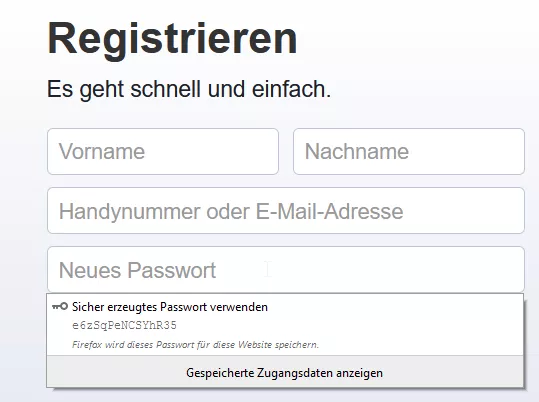Click the Firefox password saving note

pyautogui.click(x=195, y=345)
